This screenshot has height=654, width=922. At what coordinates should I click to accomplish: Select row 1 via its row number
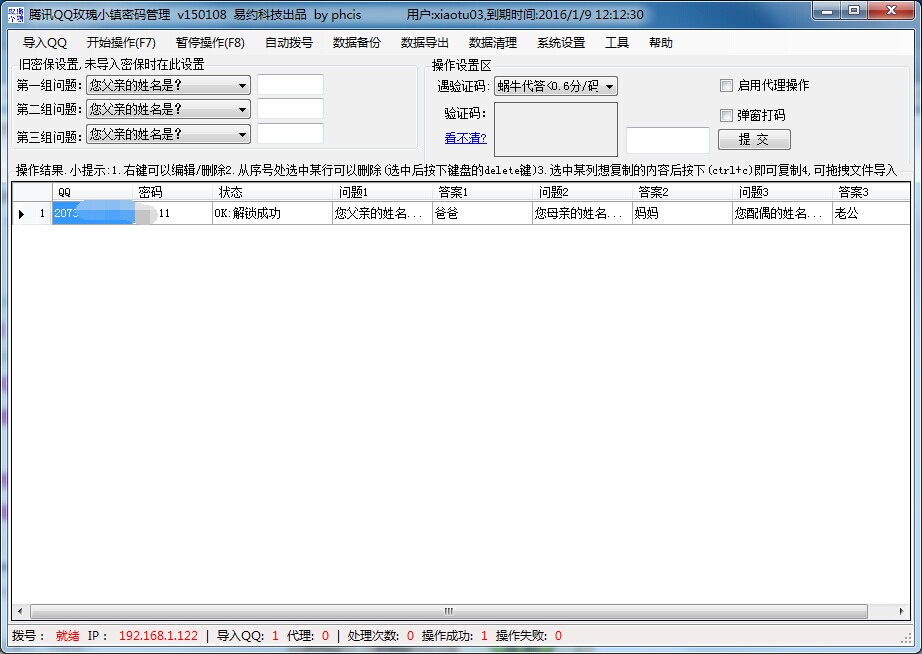tap(42, 213)
